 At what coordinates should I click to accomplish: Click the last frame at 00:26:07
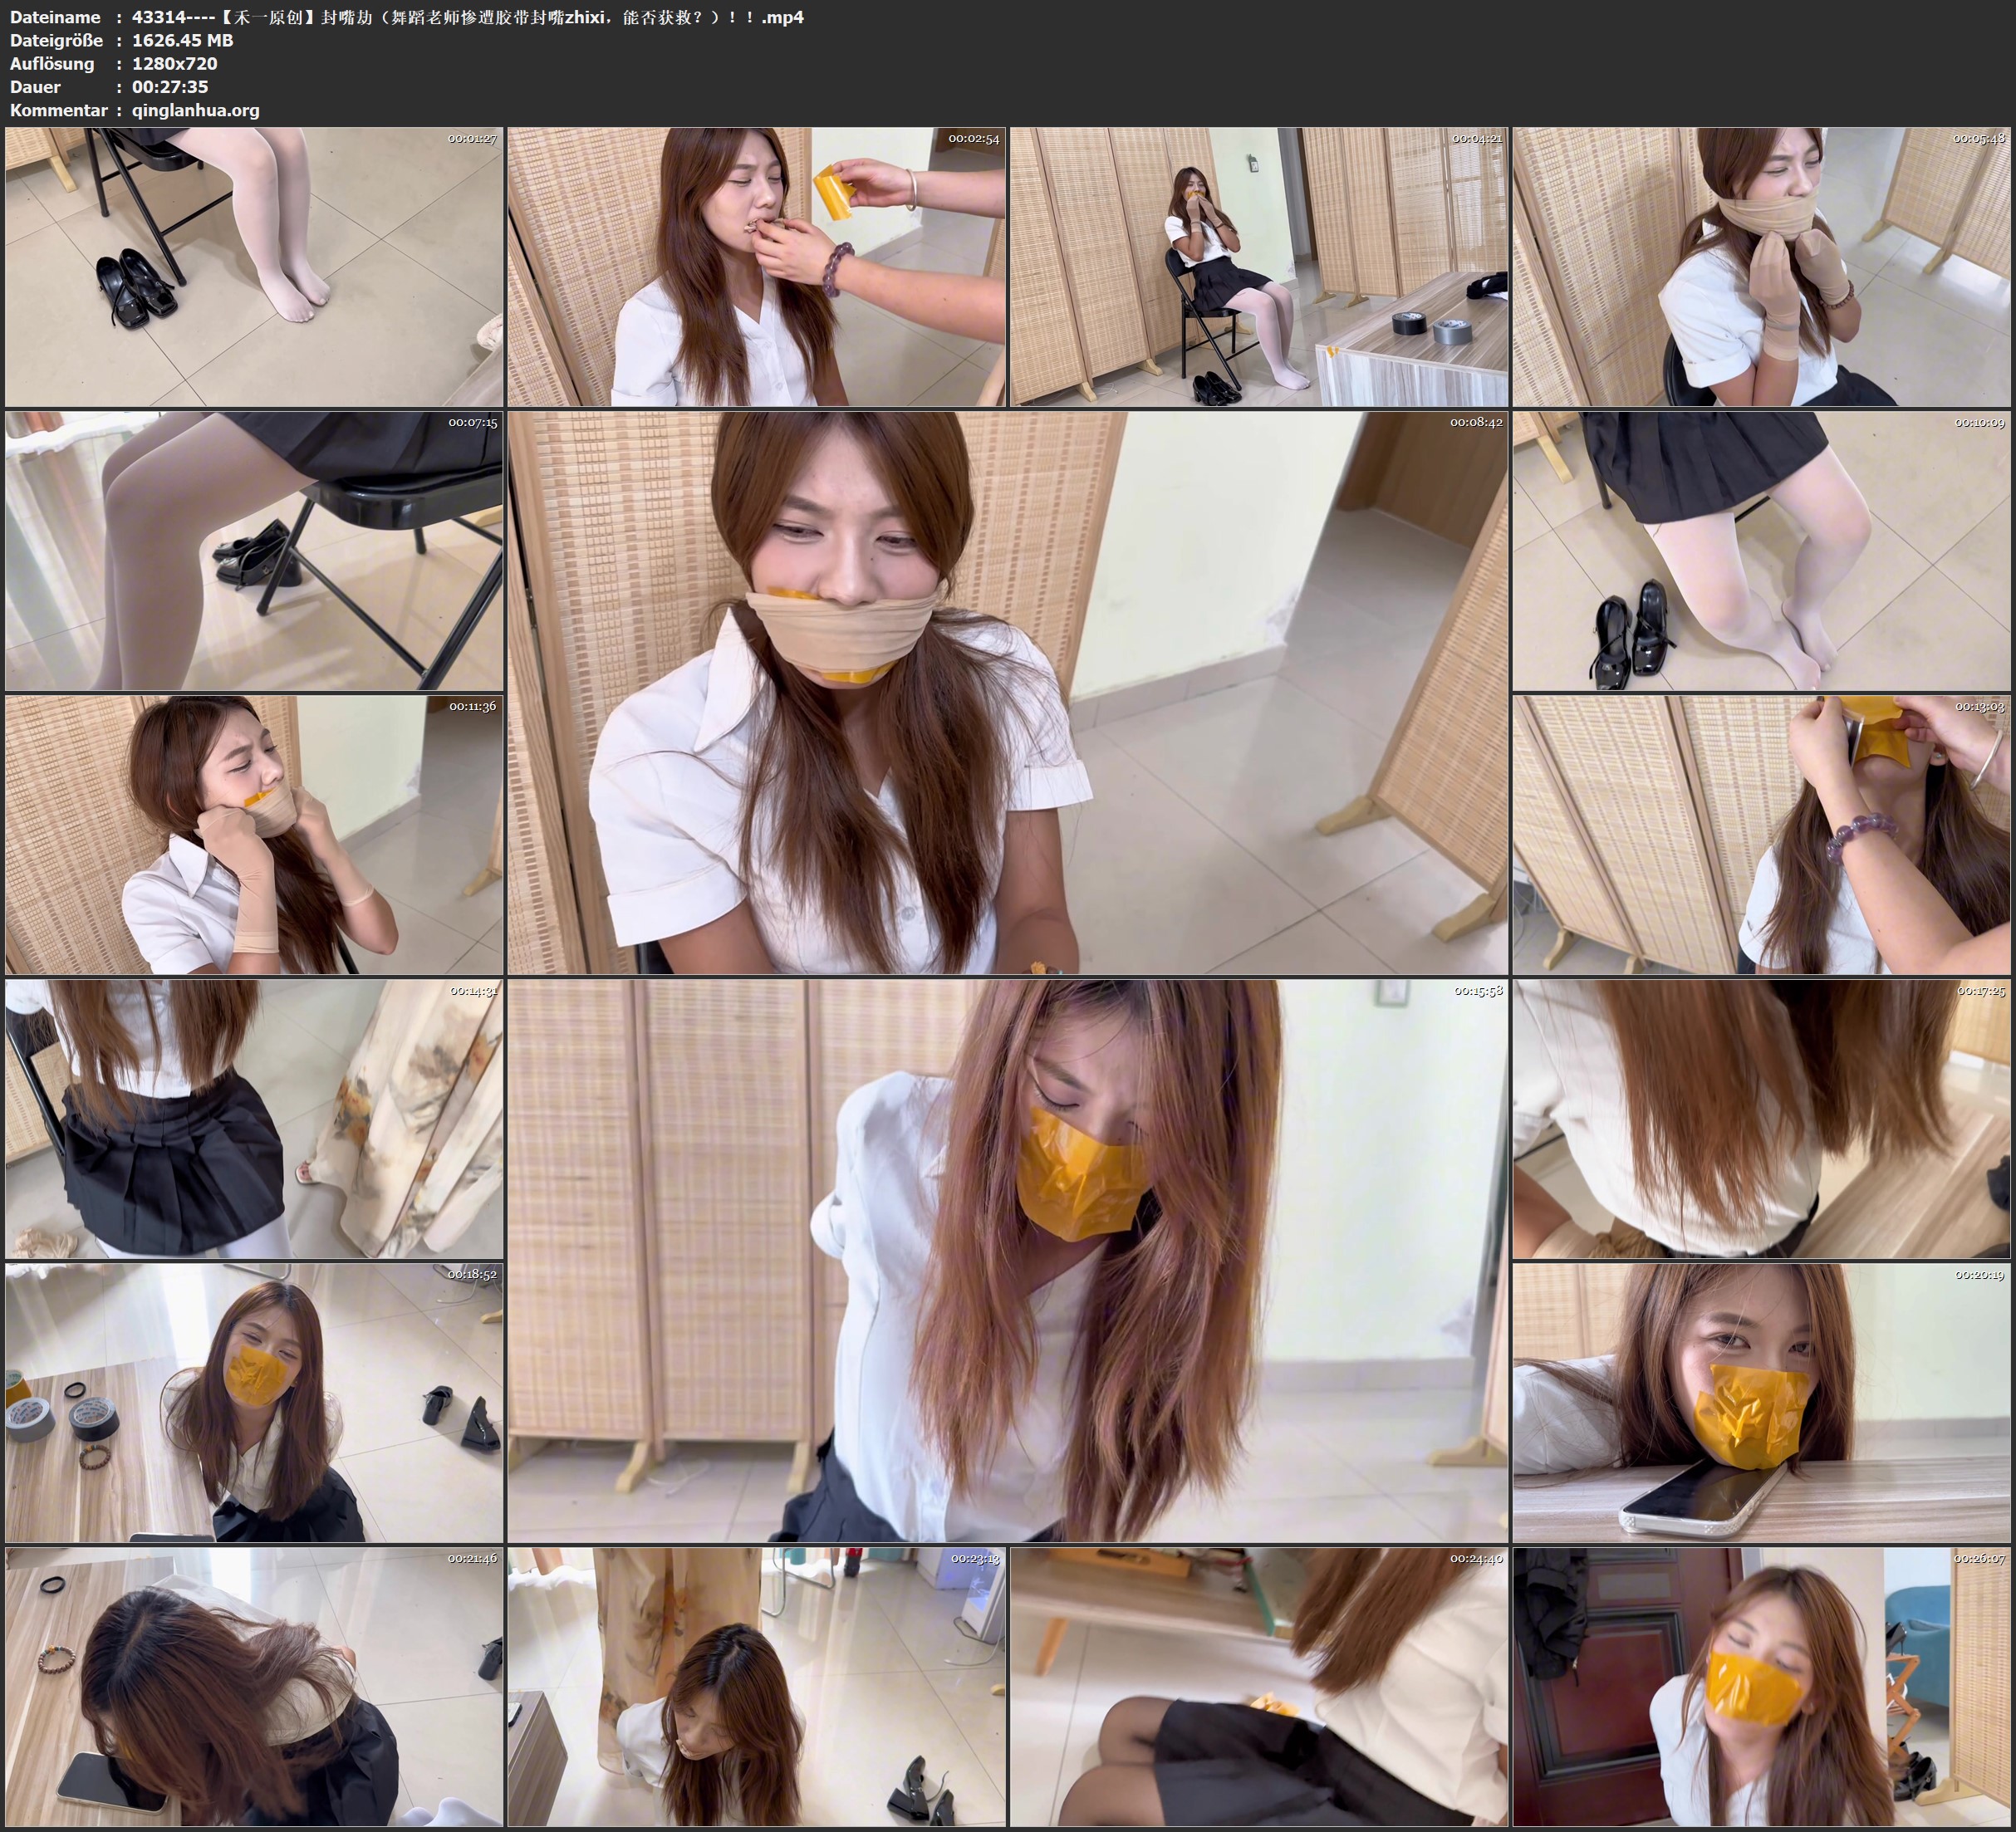pyautogui.click(x=1762, y=1687)
